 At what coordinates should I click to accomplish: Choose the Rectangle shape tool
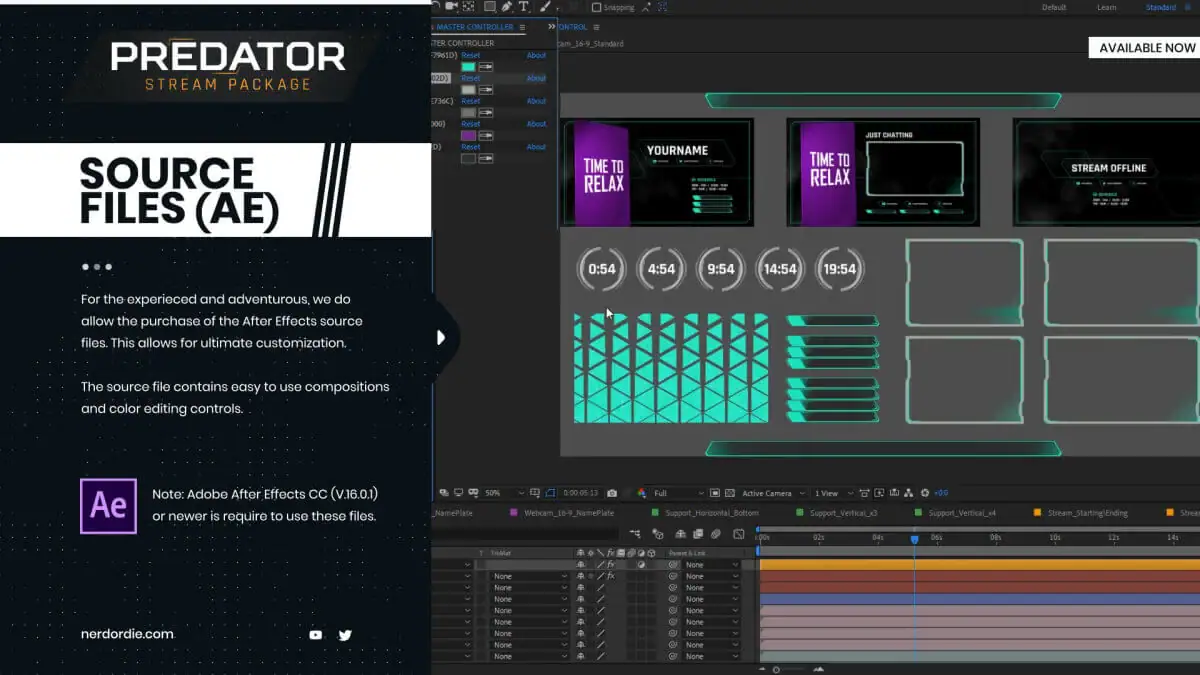(x=490, y=7)
